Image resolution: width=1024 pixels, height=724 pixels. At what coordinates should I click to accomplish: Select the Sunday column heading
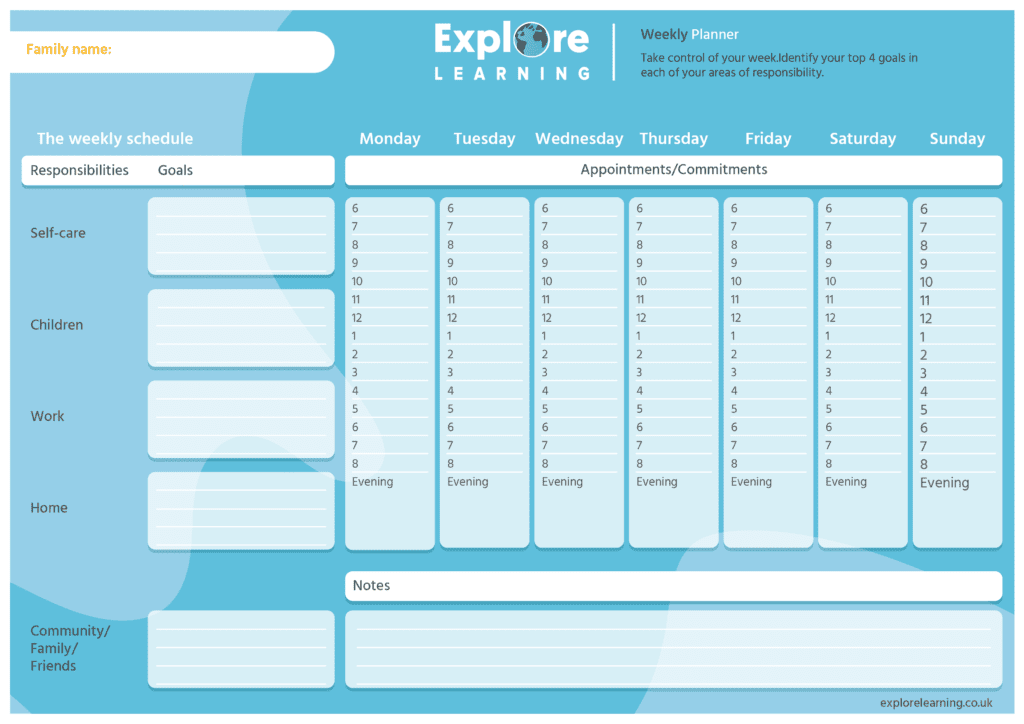coord(957,138)
